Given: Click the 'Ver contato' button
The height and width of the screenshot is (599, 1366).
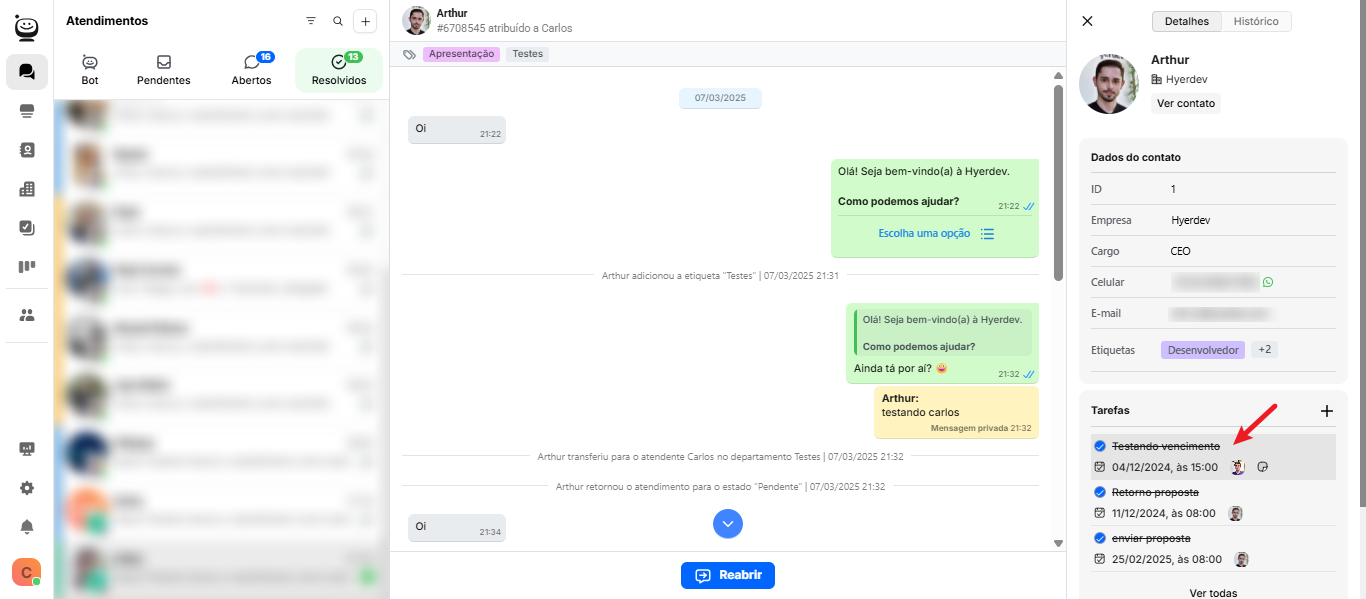Looking at the screenshot, I should click(1185, 103).
